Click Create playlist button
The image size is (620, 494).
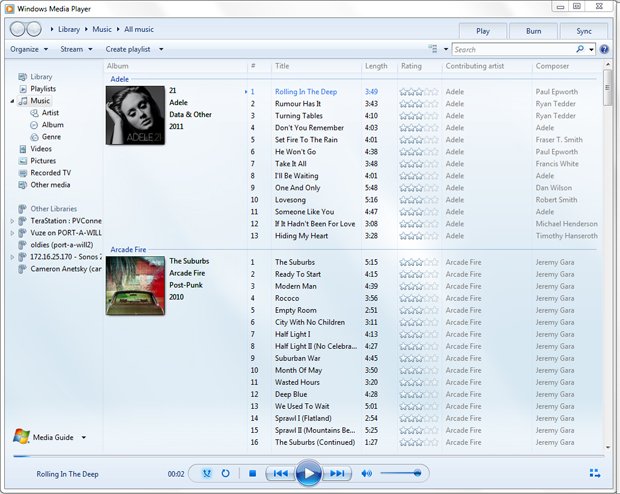(128, 49)
